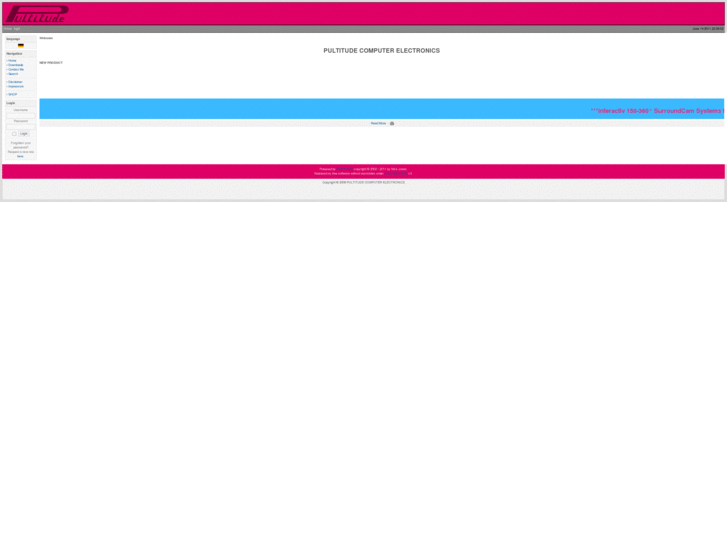Open PHP-Fusion link in the footer
This screenshot has width=727, height=545.
[x=344, y=169]
